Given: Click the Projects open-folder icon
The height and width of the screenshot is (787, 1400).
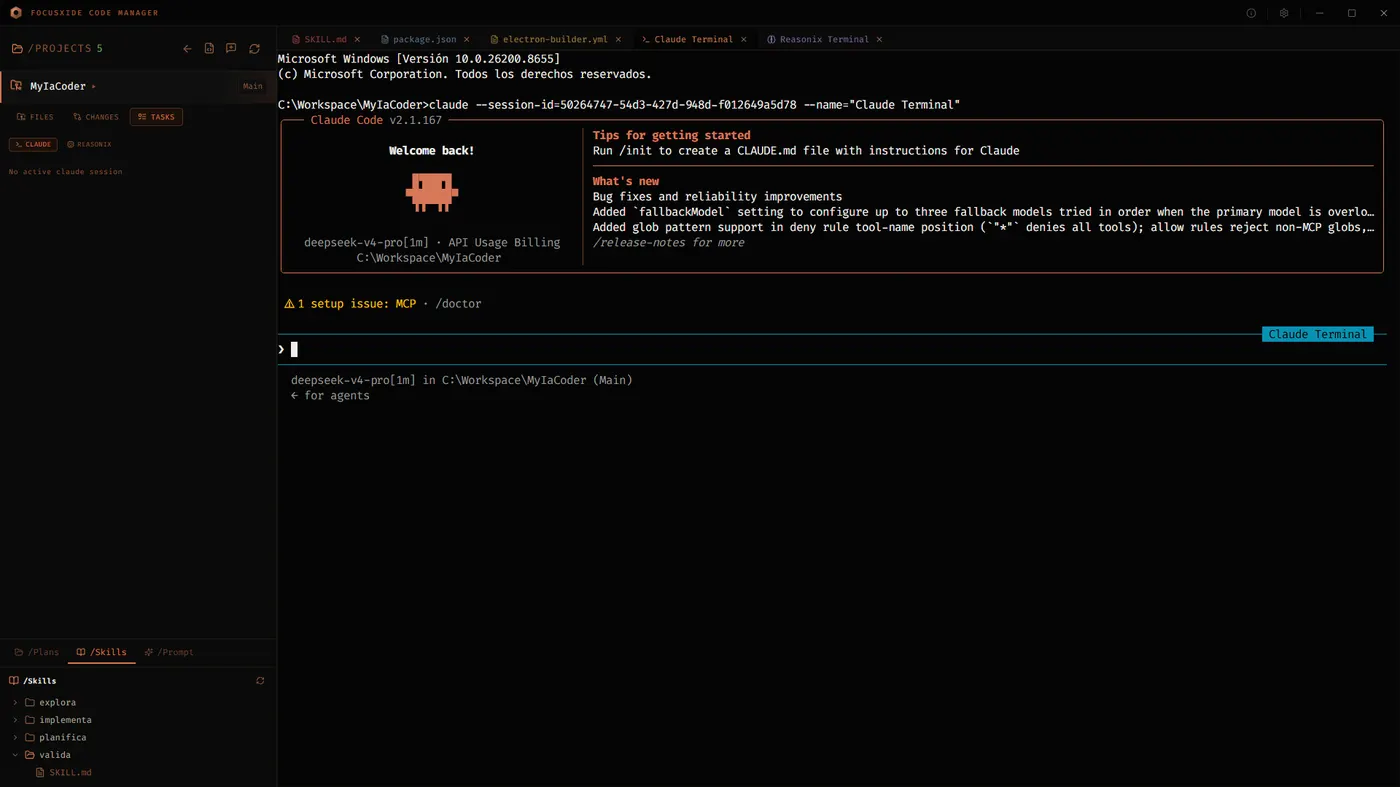Looking at the screenshot, I should (x=17, y=49).
